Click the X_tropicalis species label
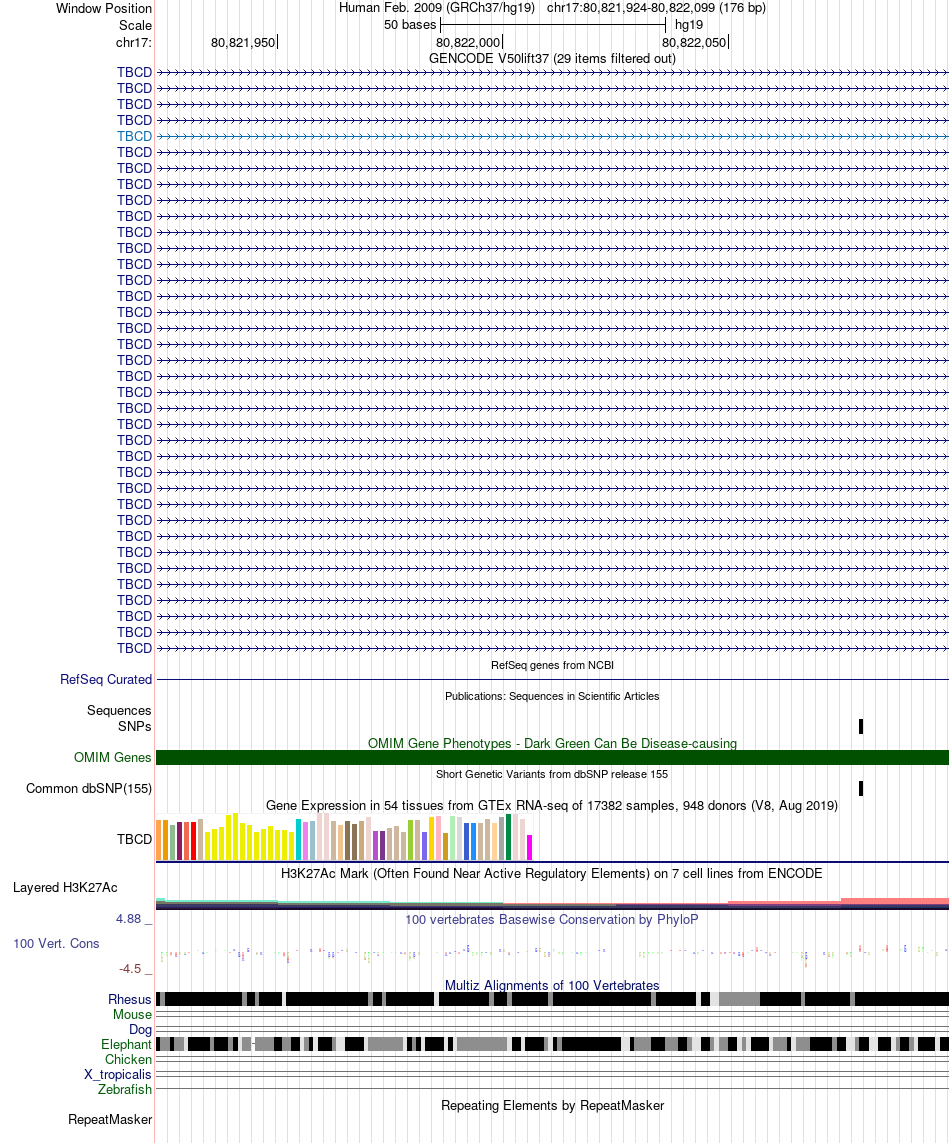 [117, 1074]
